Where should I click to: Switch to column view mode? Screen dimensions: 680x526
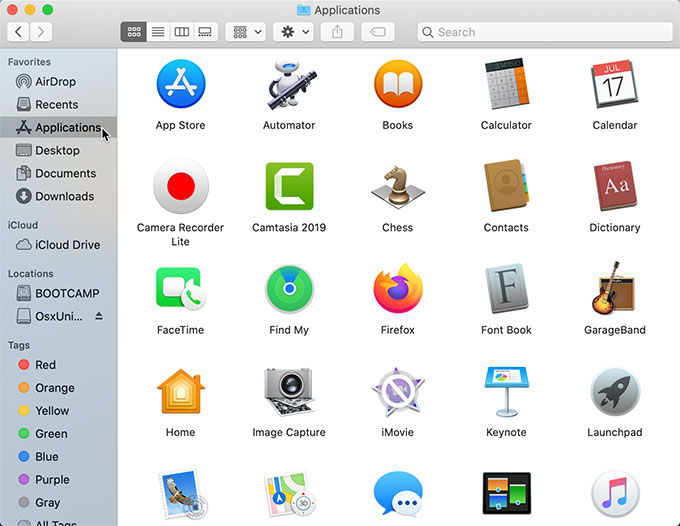(x=182, y=32)
